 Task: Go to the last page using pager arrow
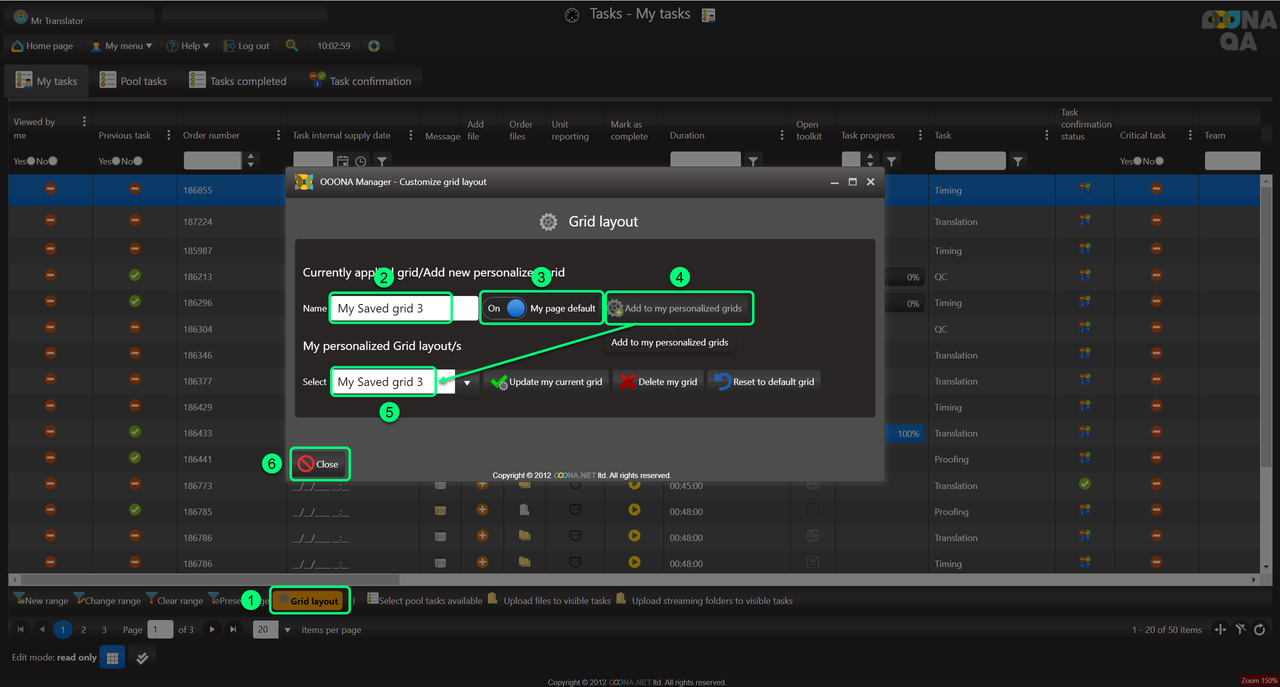233,630
